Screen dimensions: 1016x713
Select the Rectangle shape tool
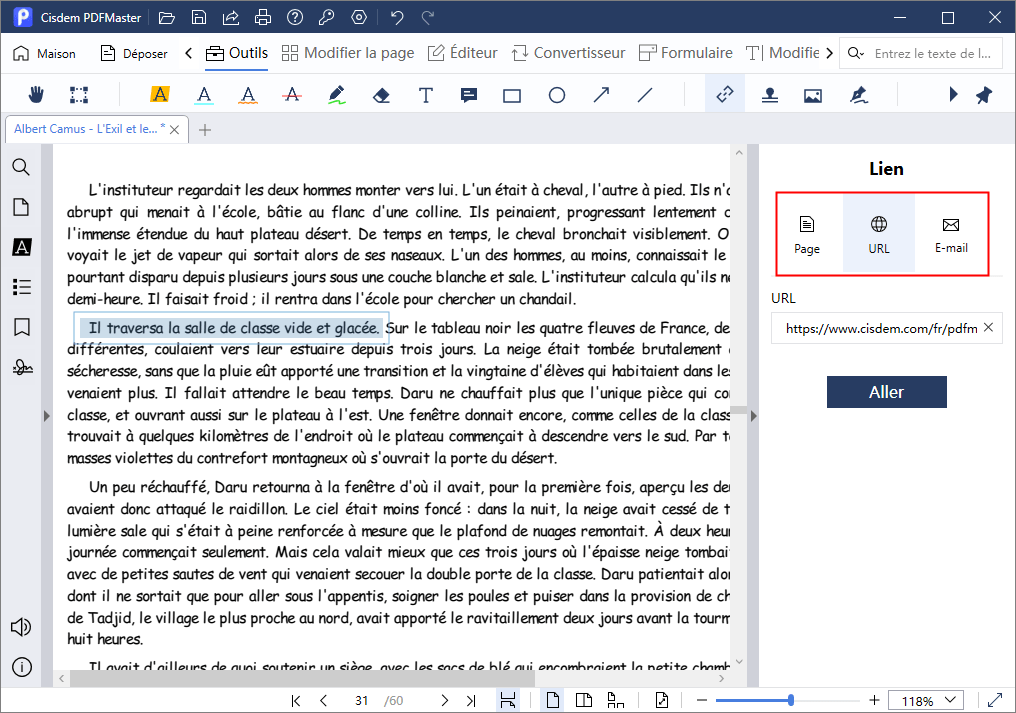tap(512, 96)
